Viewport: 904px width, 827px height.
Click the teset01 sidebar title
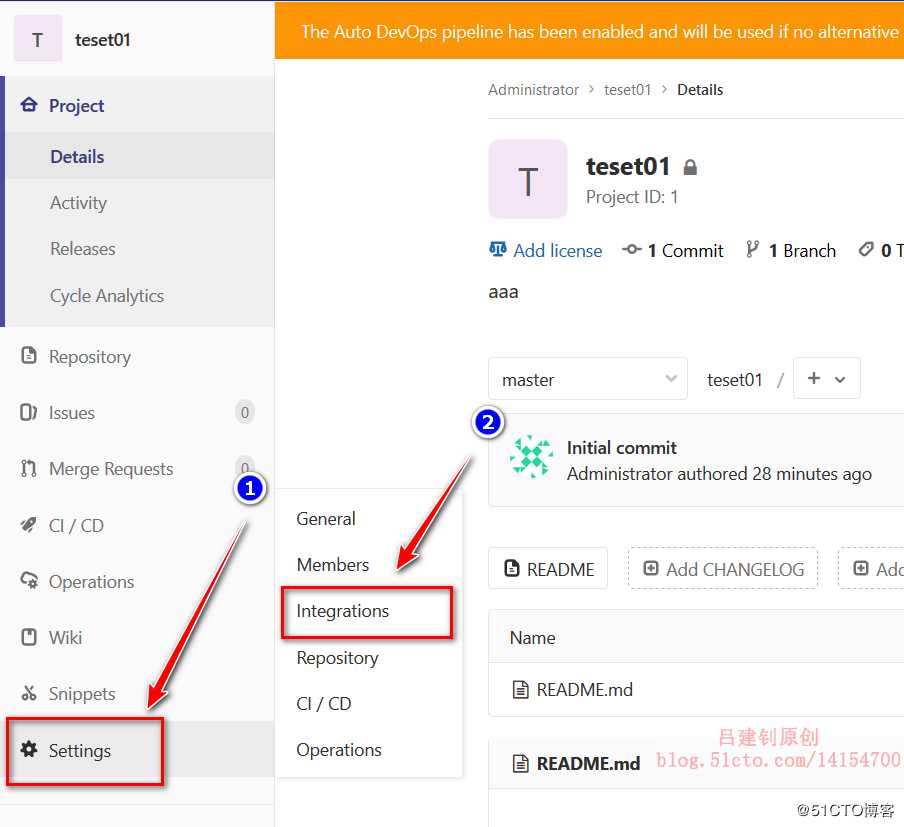(103, 40)
